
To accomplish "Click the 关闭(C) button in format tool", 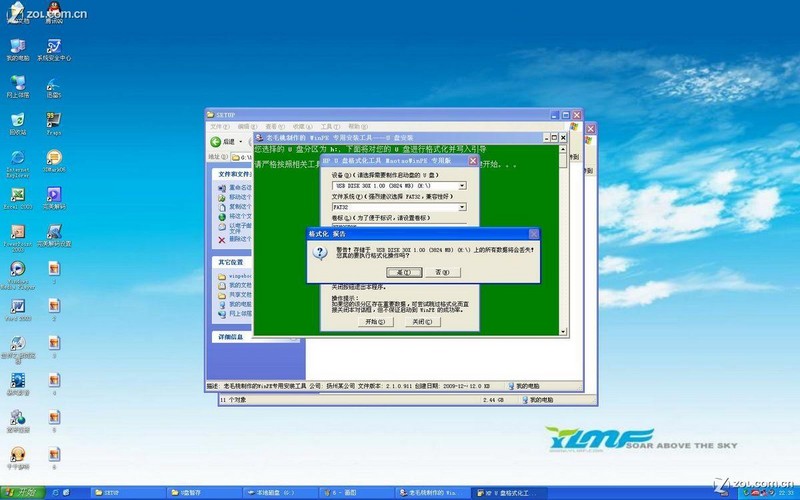I will click(x=422, y=322).
